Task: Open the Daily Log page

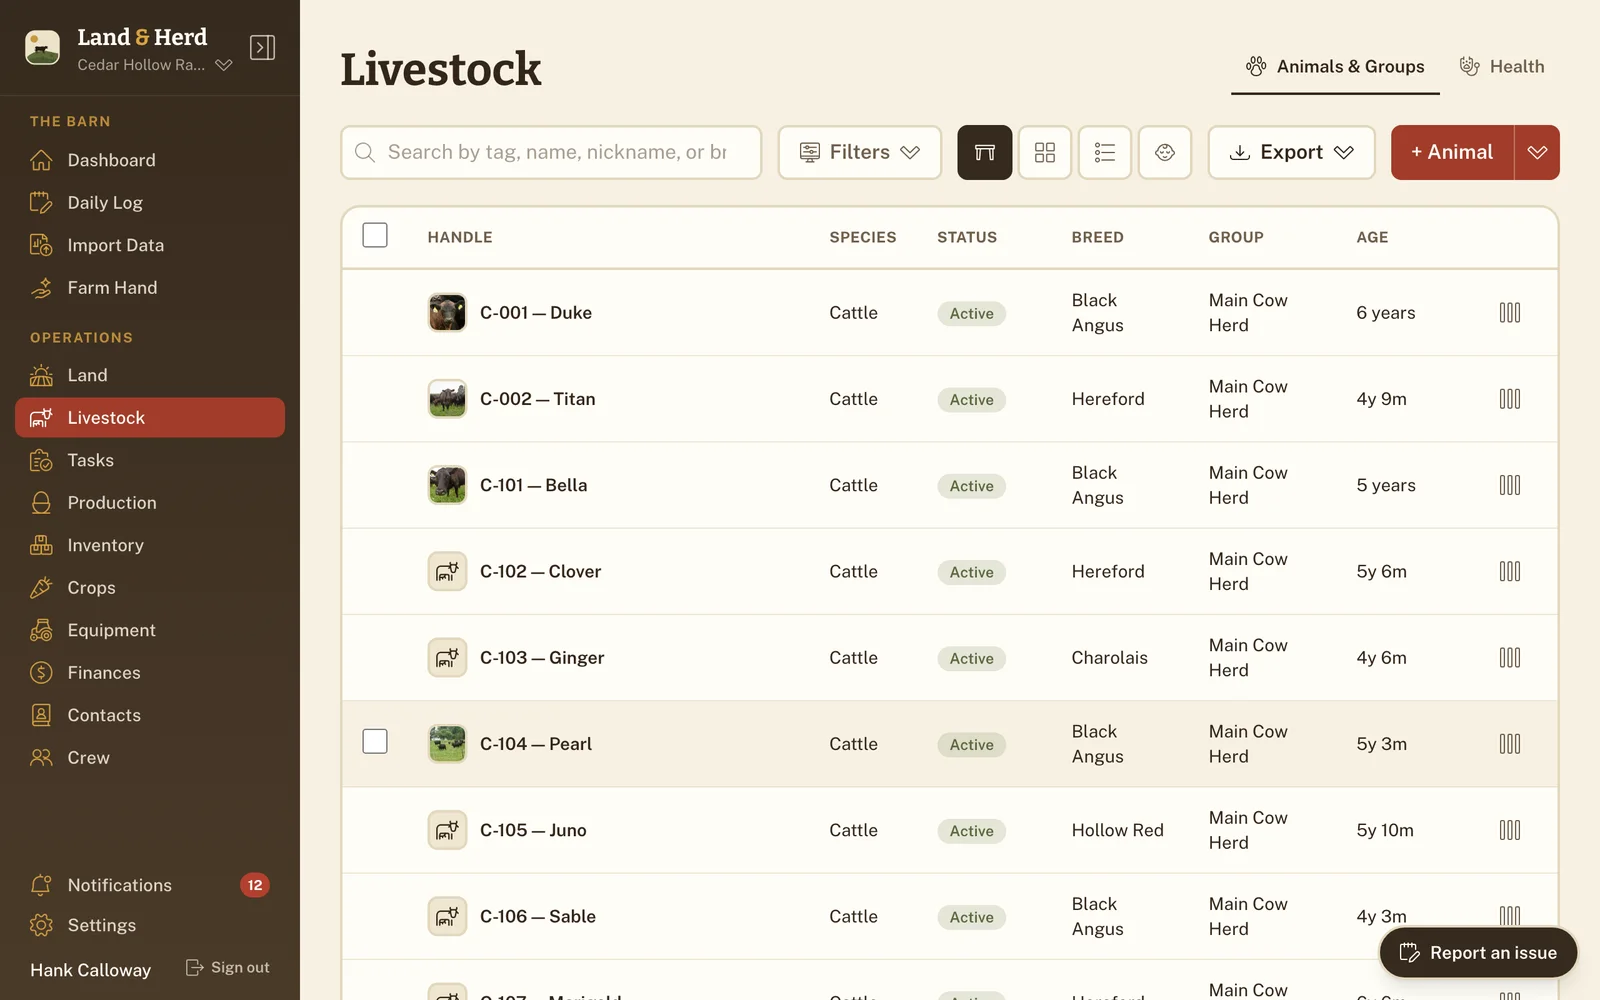Action: [150, 203]
